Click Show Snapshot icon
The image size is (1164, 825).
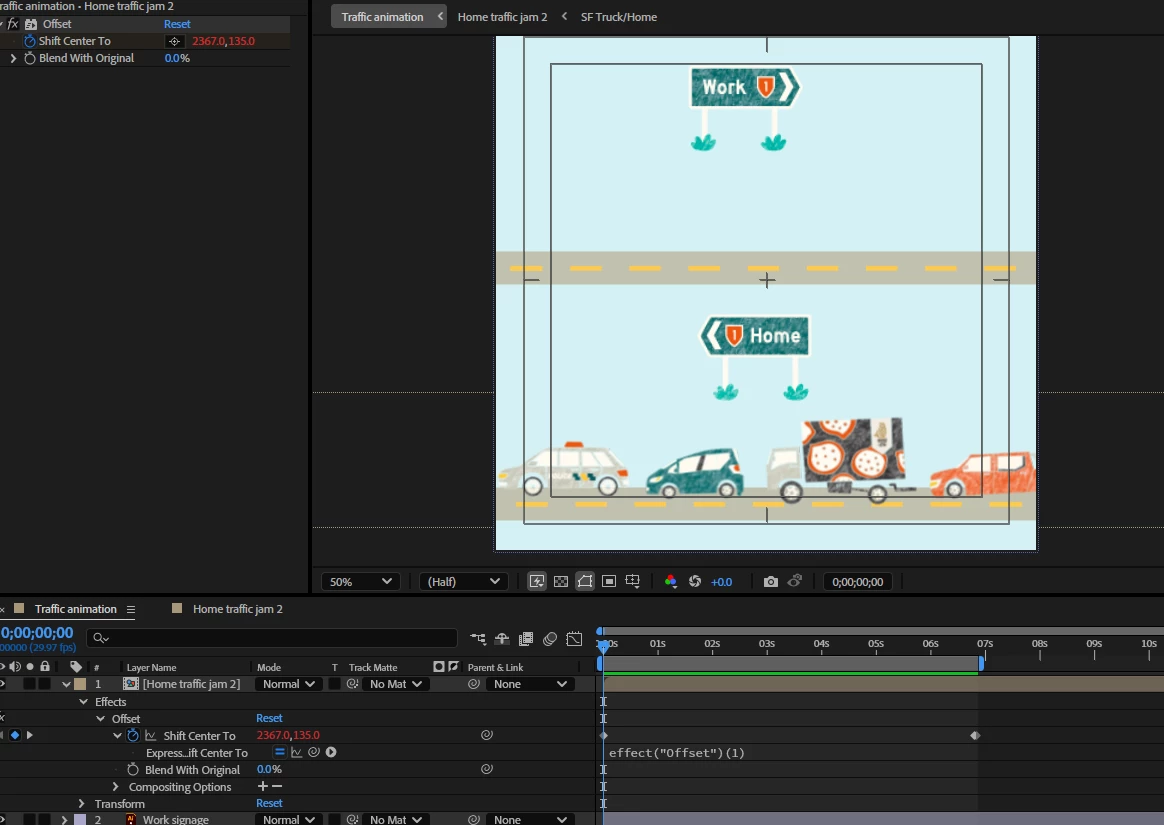pyautogui.click(x=794, y=581)
